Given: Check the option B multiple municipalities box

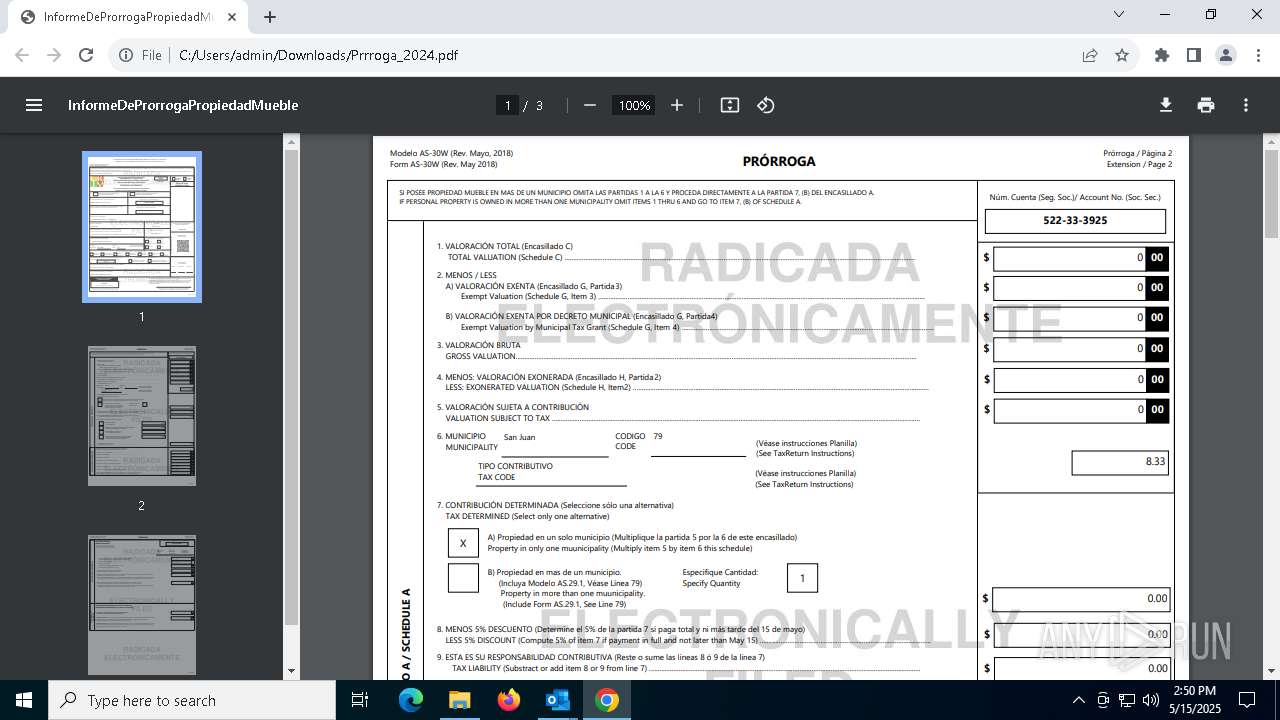Looking at the screenshot, I should coord(463,578).
